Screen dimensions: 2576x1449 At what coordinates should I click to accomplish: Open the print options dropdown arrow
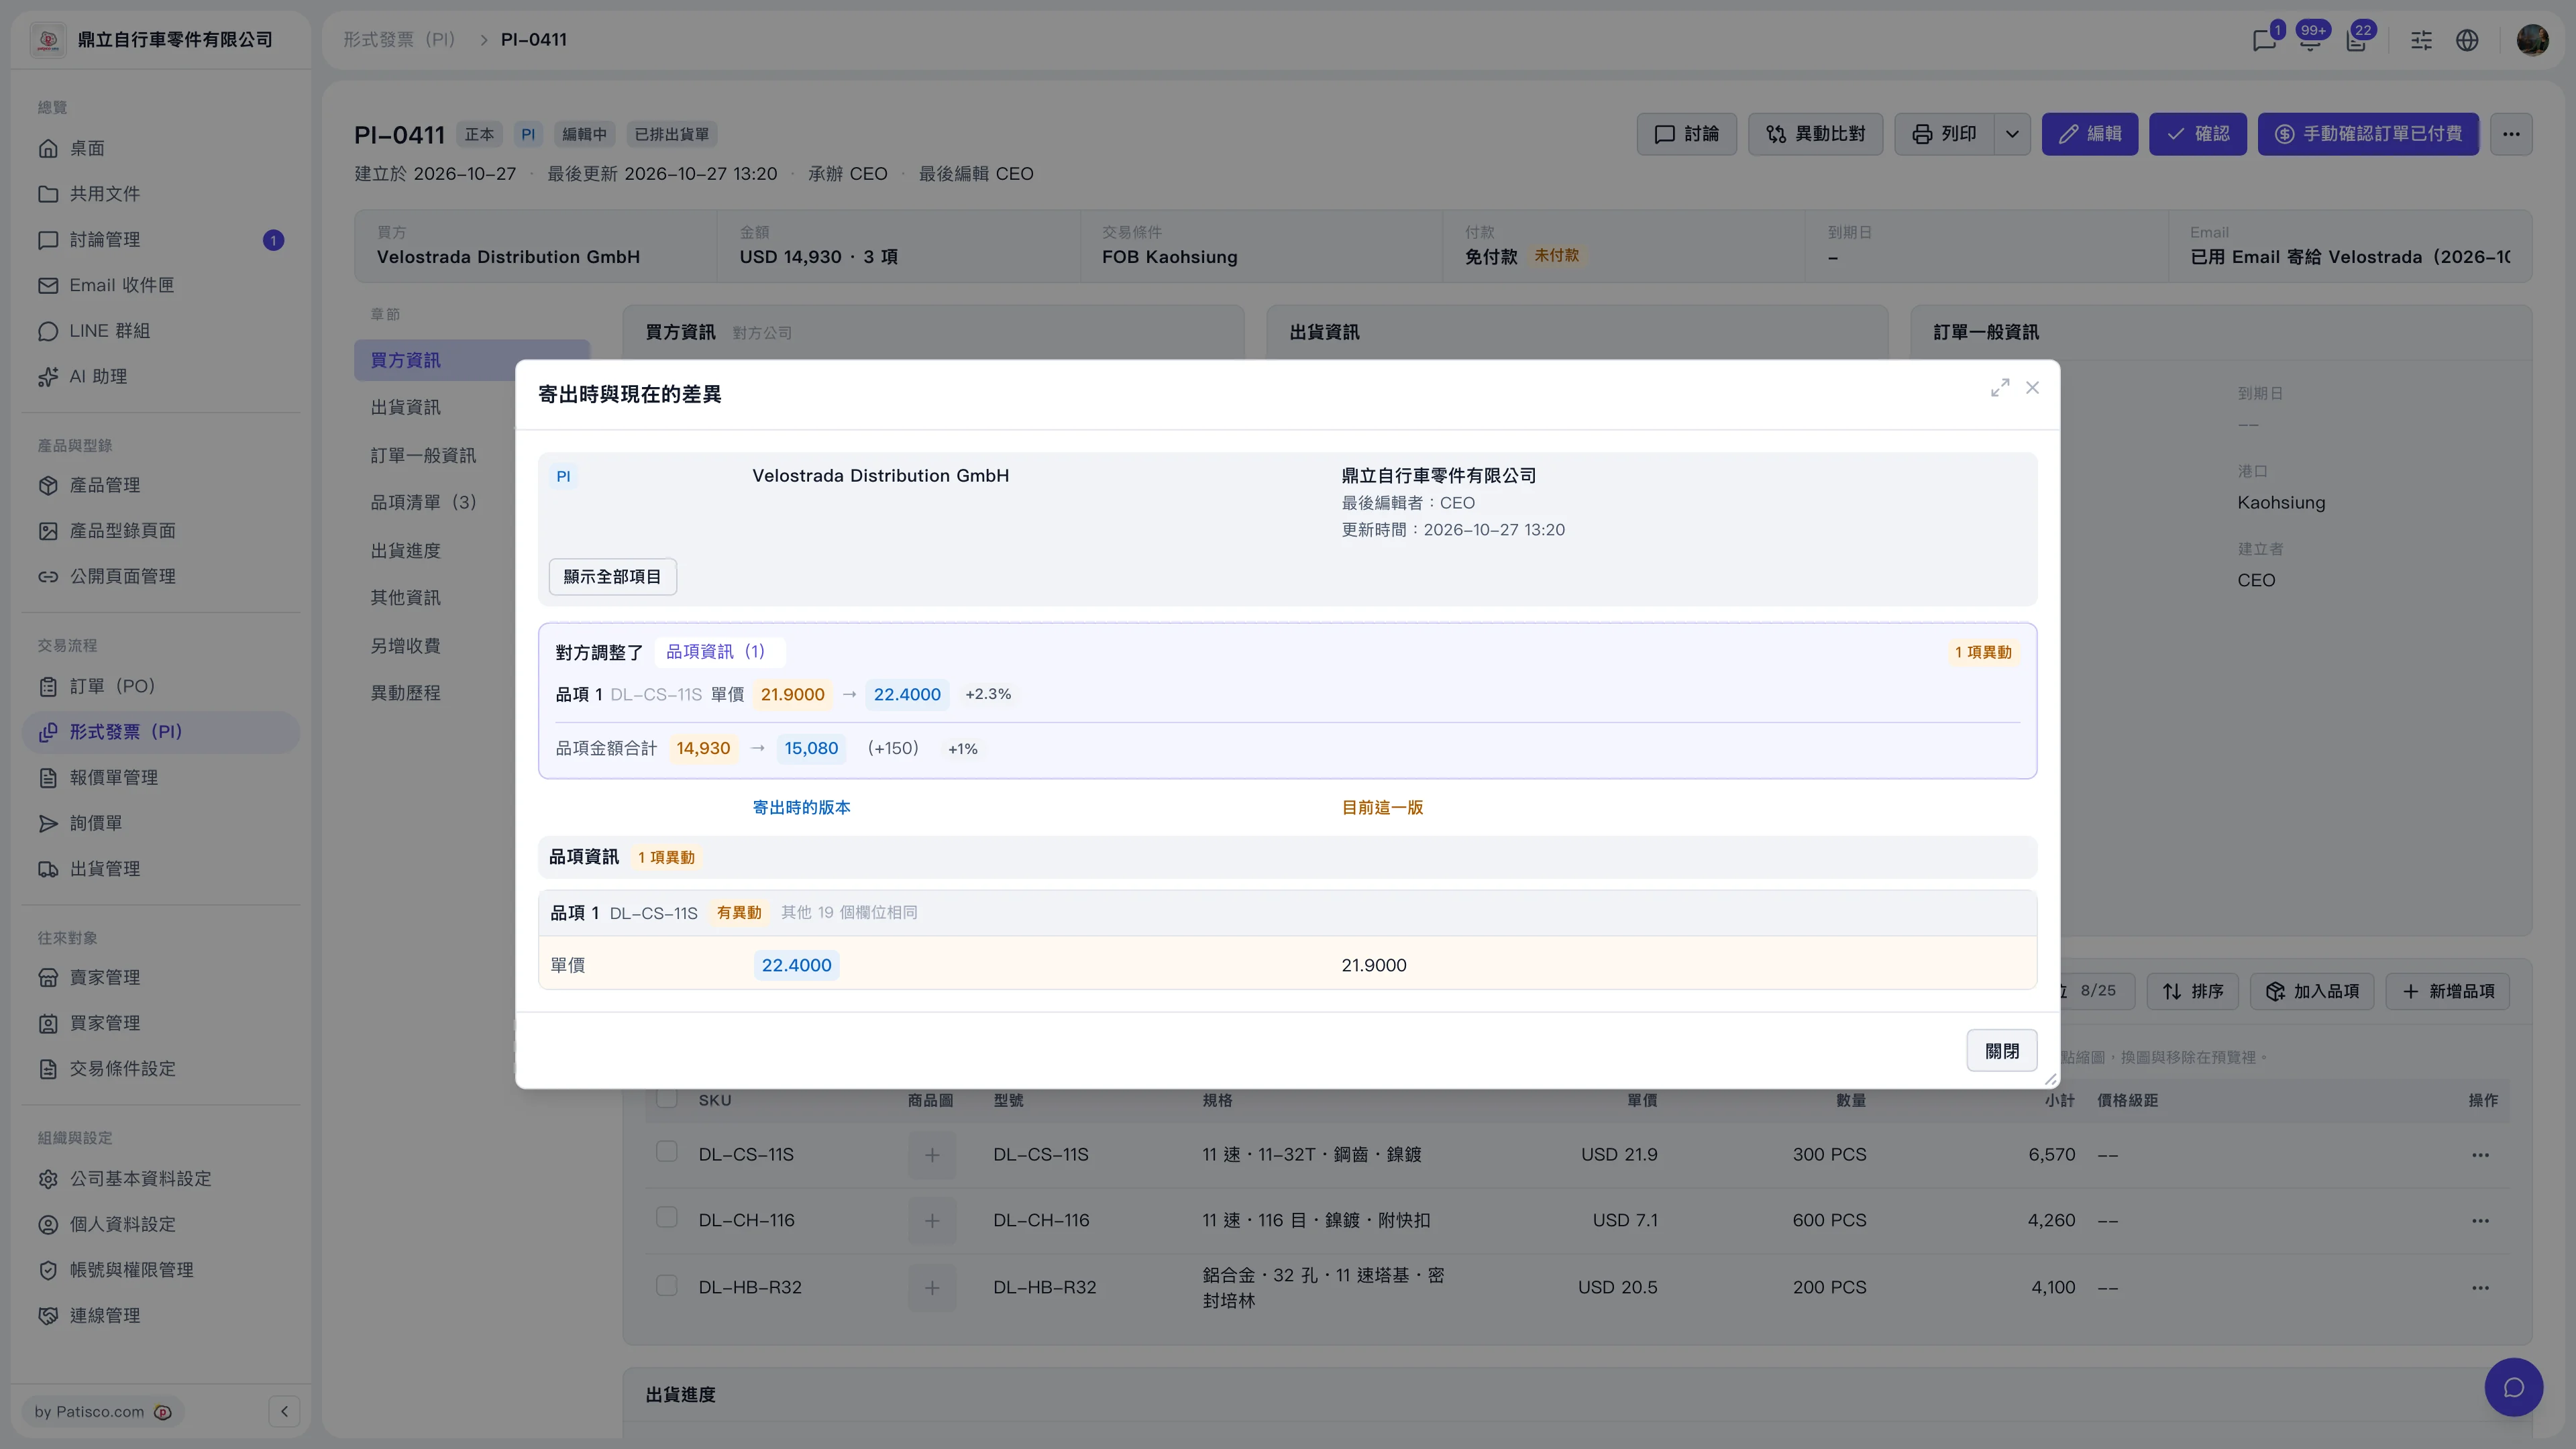2012,134
